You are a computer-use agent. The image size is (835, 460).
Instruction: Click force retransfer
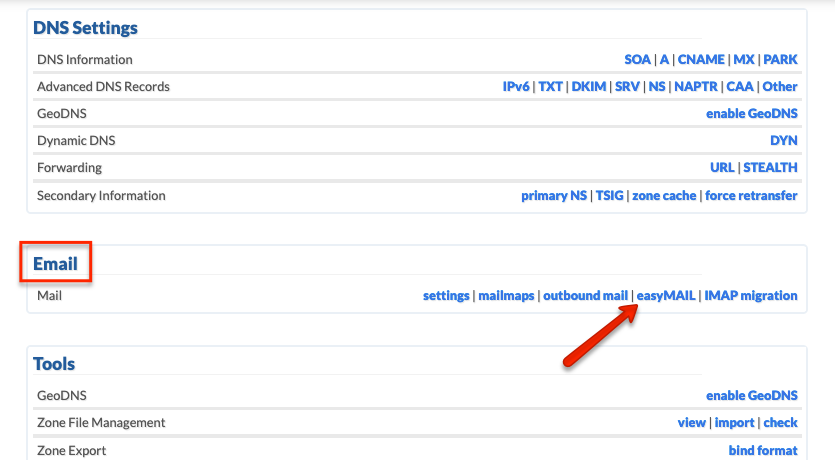coord(751,195)
